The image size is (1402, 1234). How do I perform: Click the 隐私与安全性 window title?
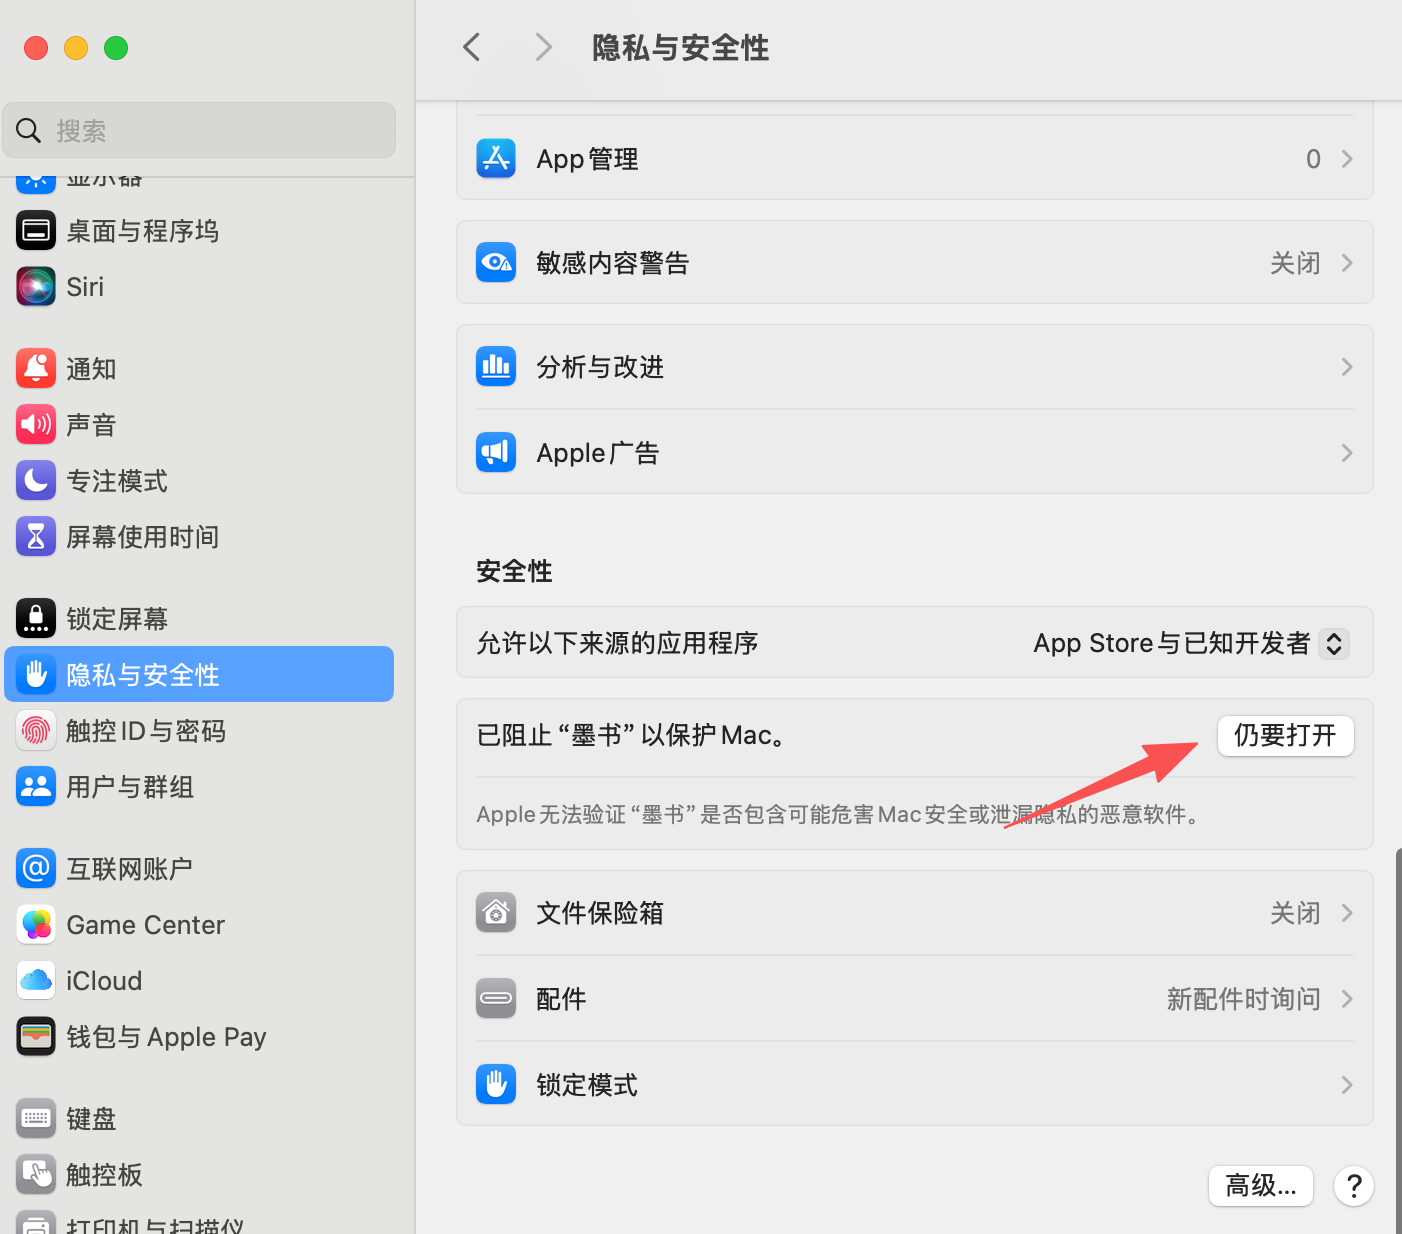tap(680, 47)
